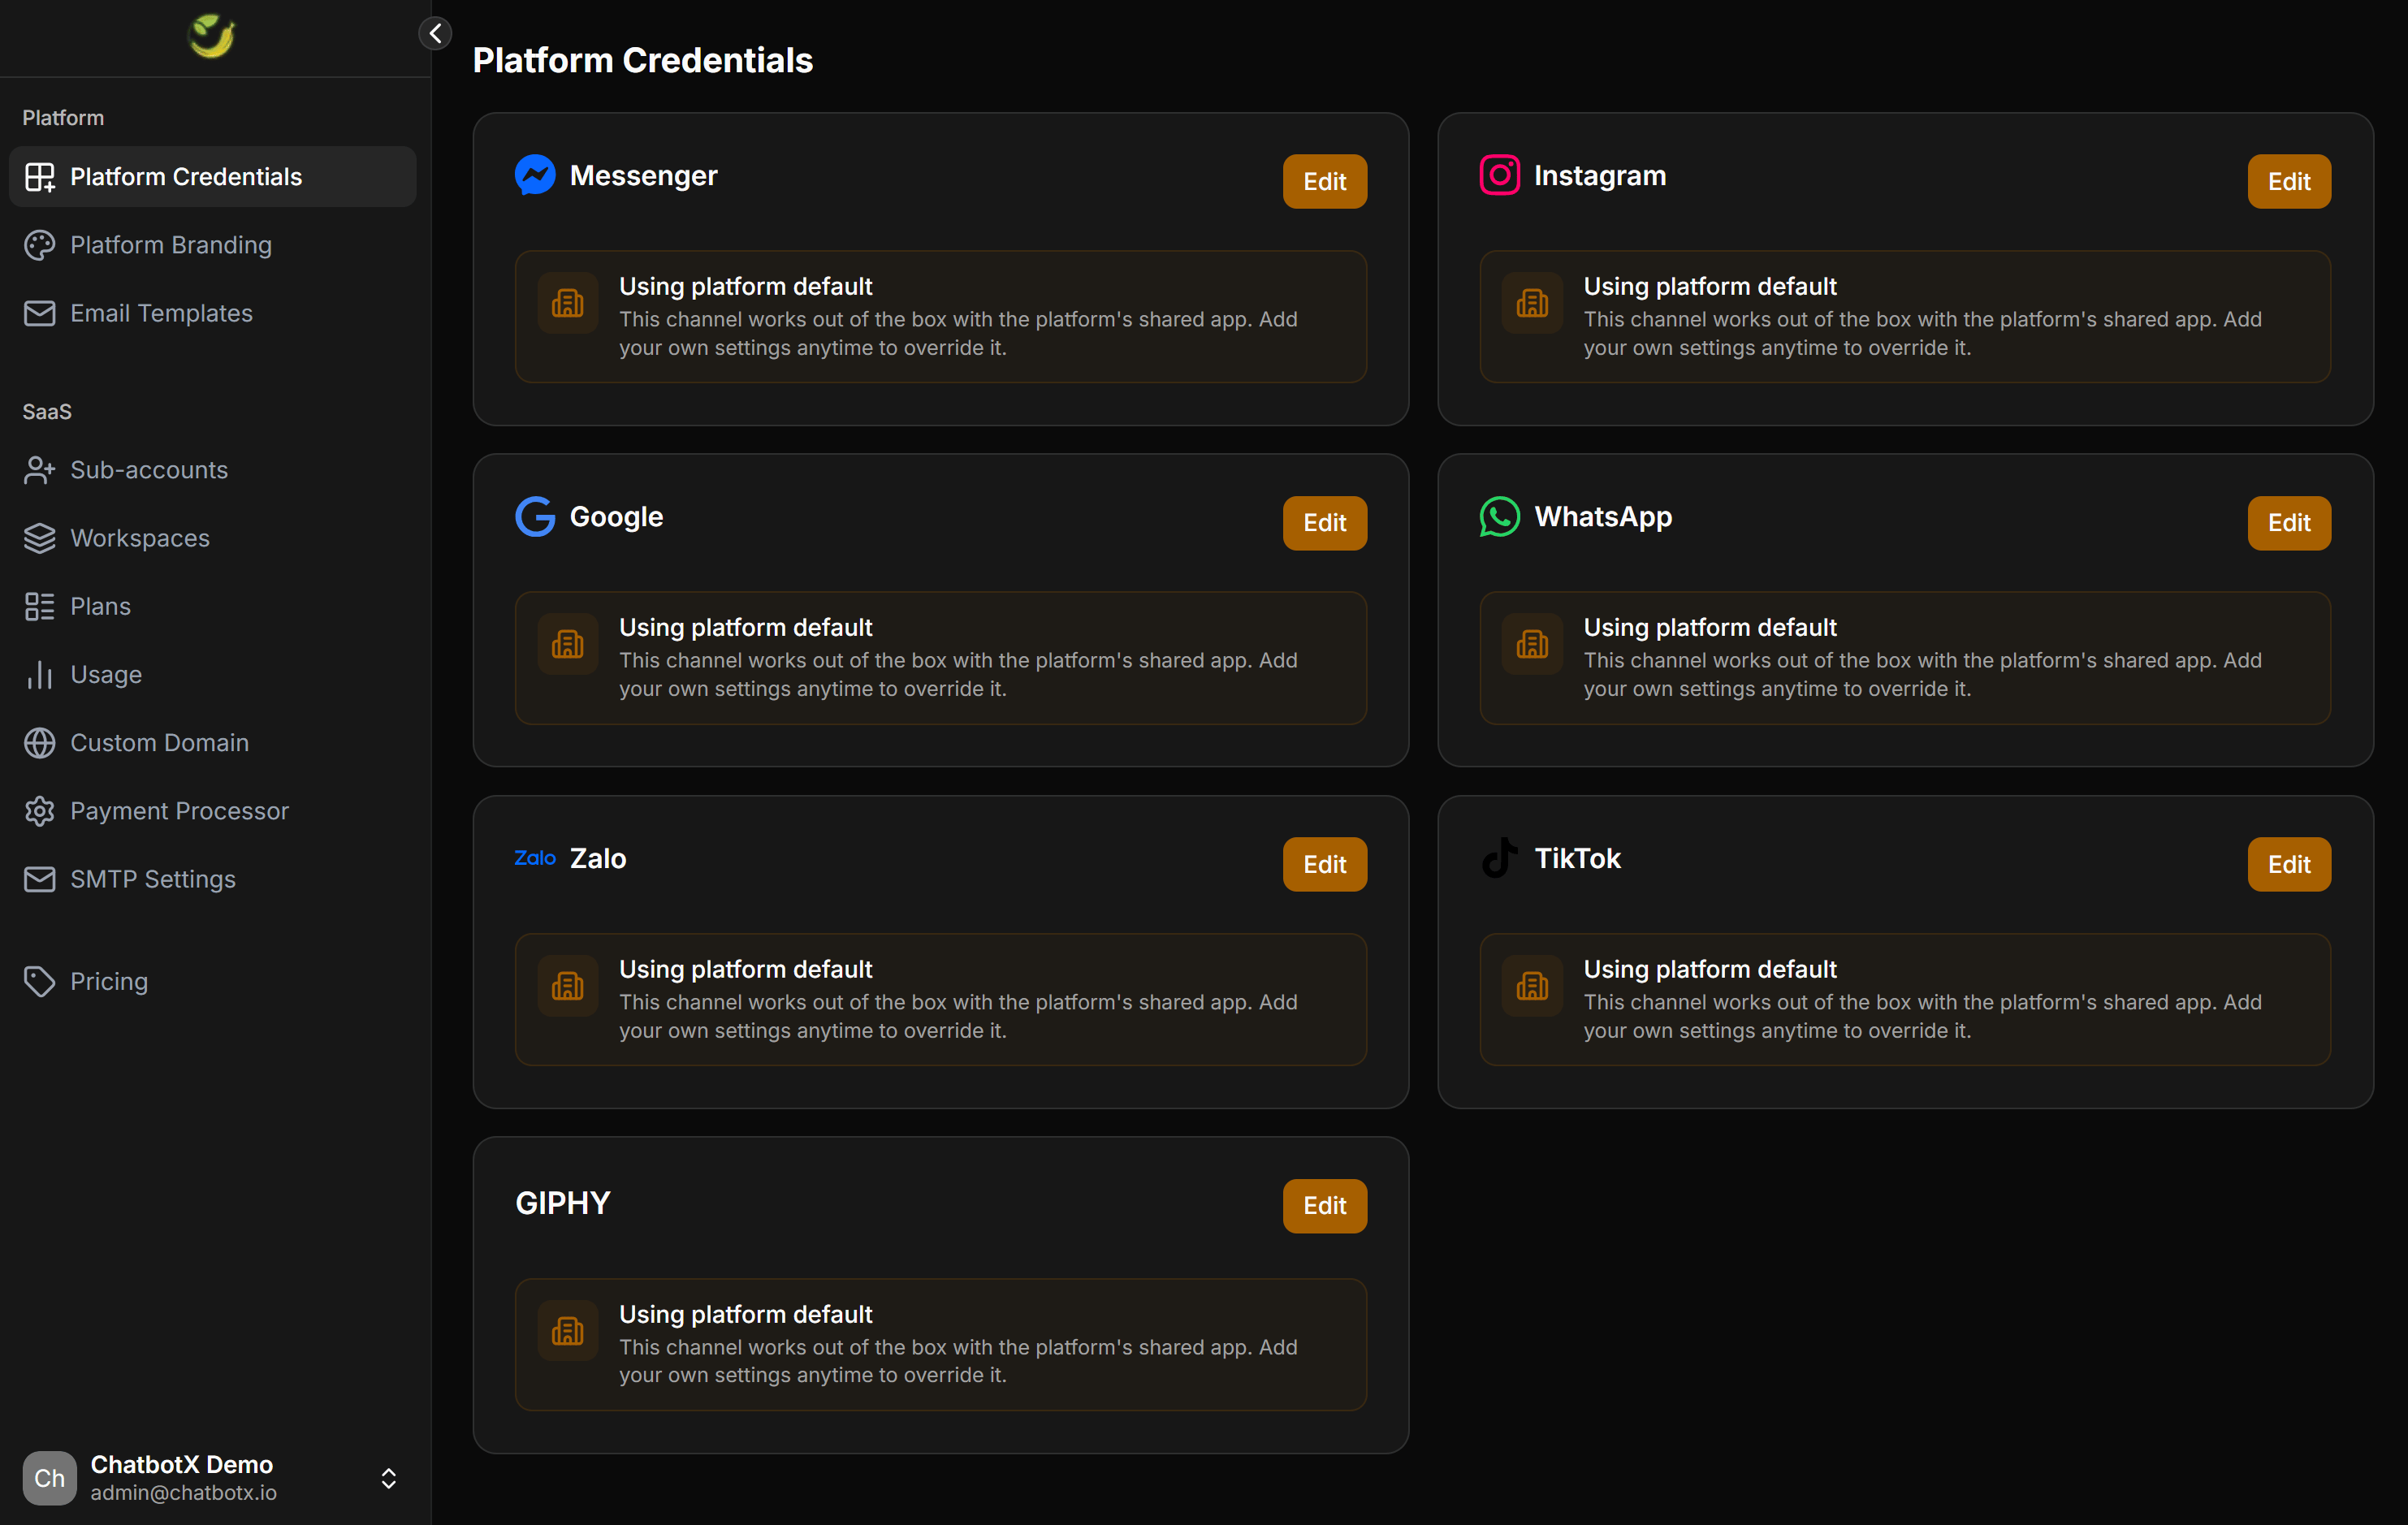Open the Plans section
Image resolution: width=2408 pixels, height=1525 pixels.
(x=213, y=606)
